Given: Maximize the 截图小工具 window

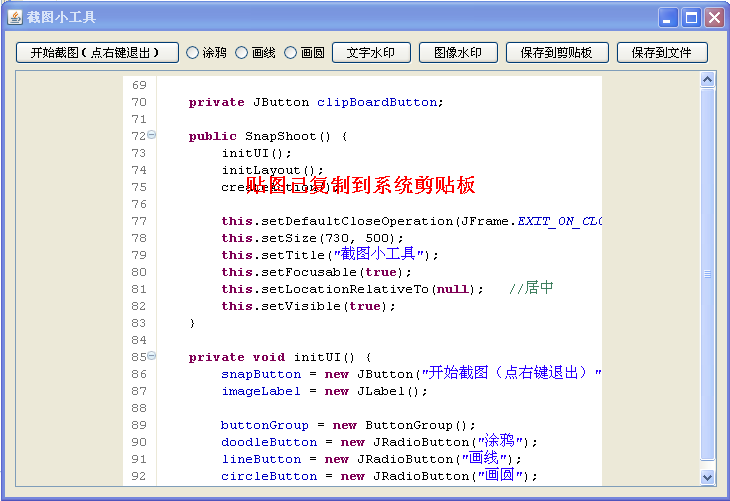Looking at the screenshot, I should 691,18.
